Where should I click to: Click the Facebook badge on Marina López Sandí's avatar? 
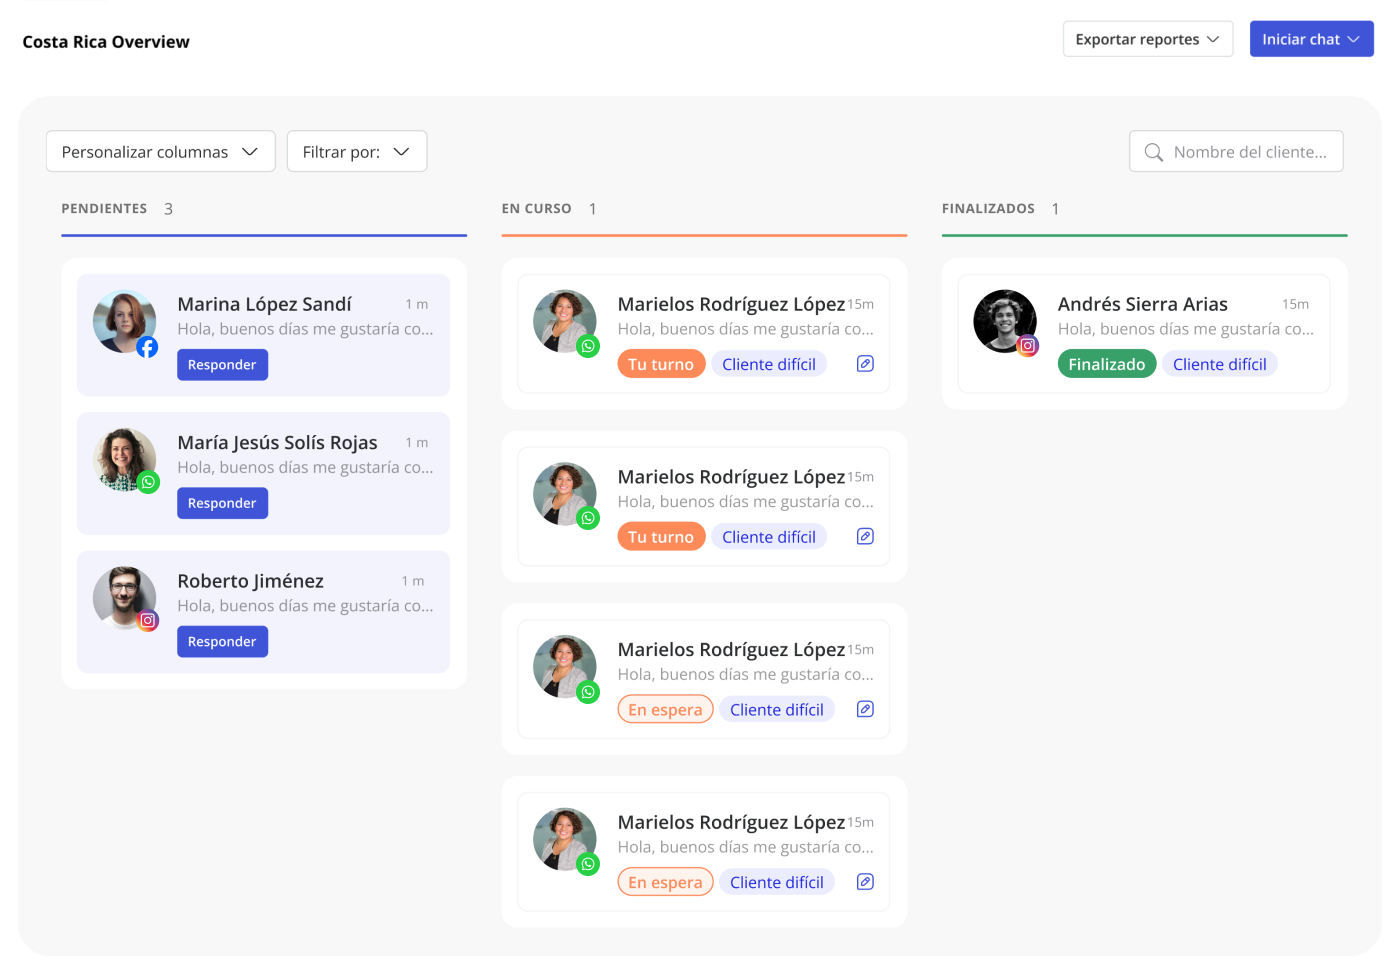pos(147,347)
